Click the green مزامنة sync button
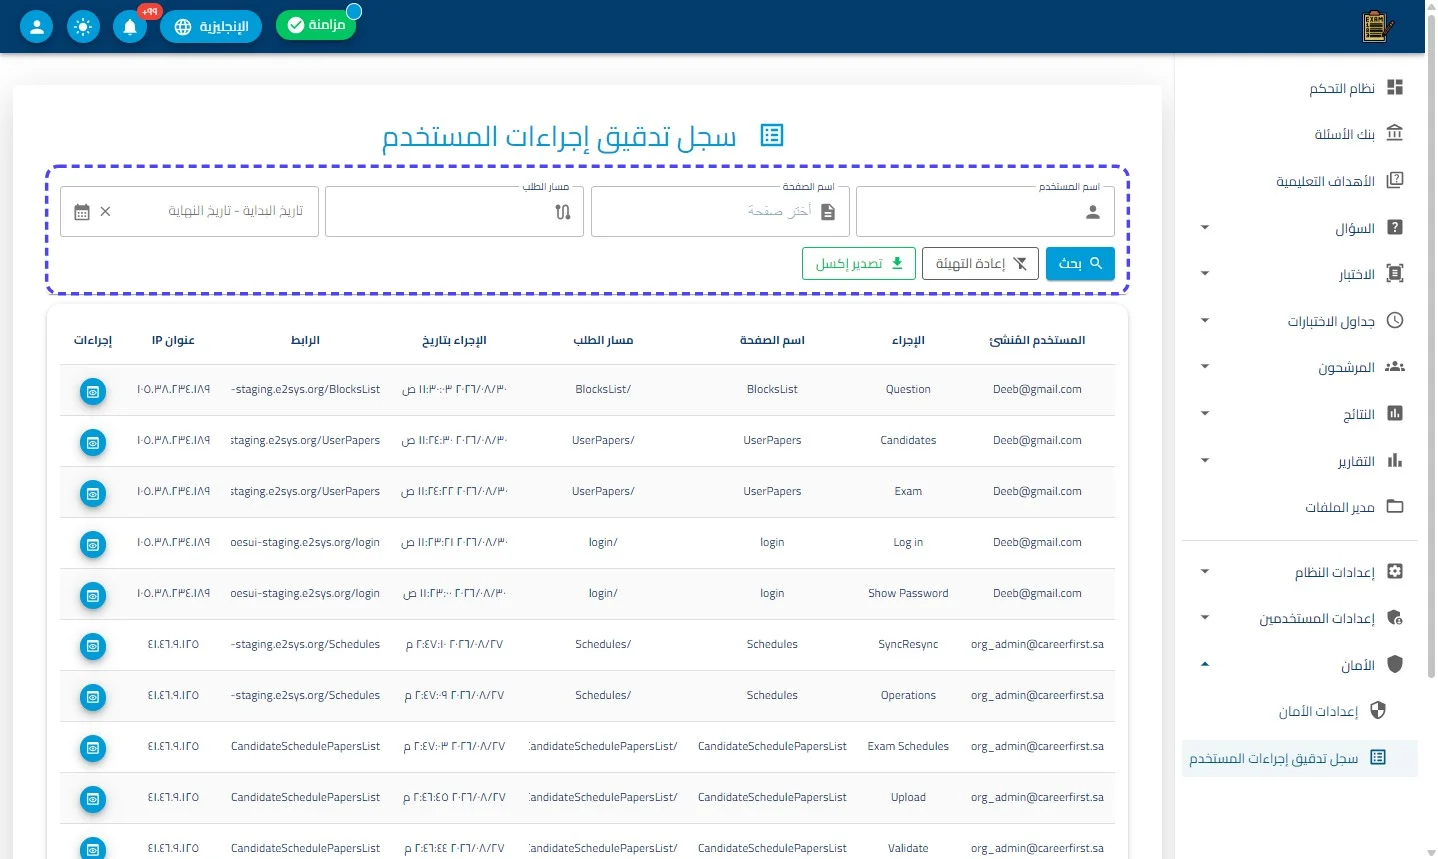Screen dimensions: 1438x859 (316, 25)
